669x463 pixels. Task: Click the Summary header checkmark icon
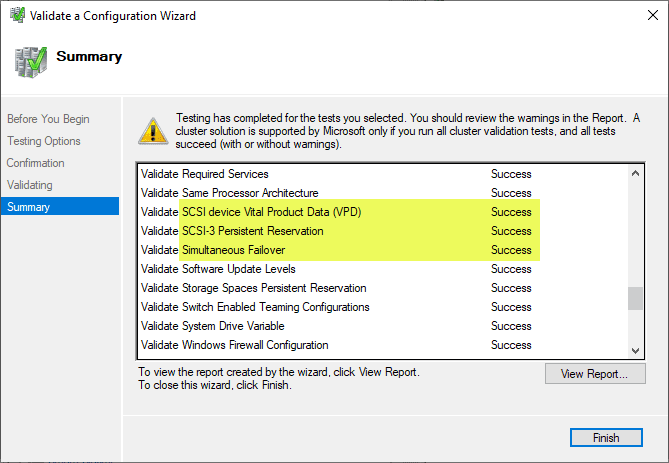[30, 60]
